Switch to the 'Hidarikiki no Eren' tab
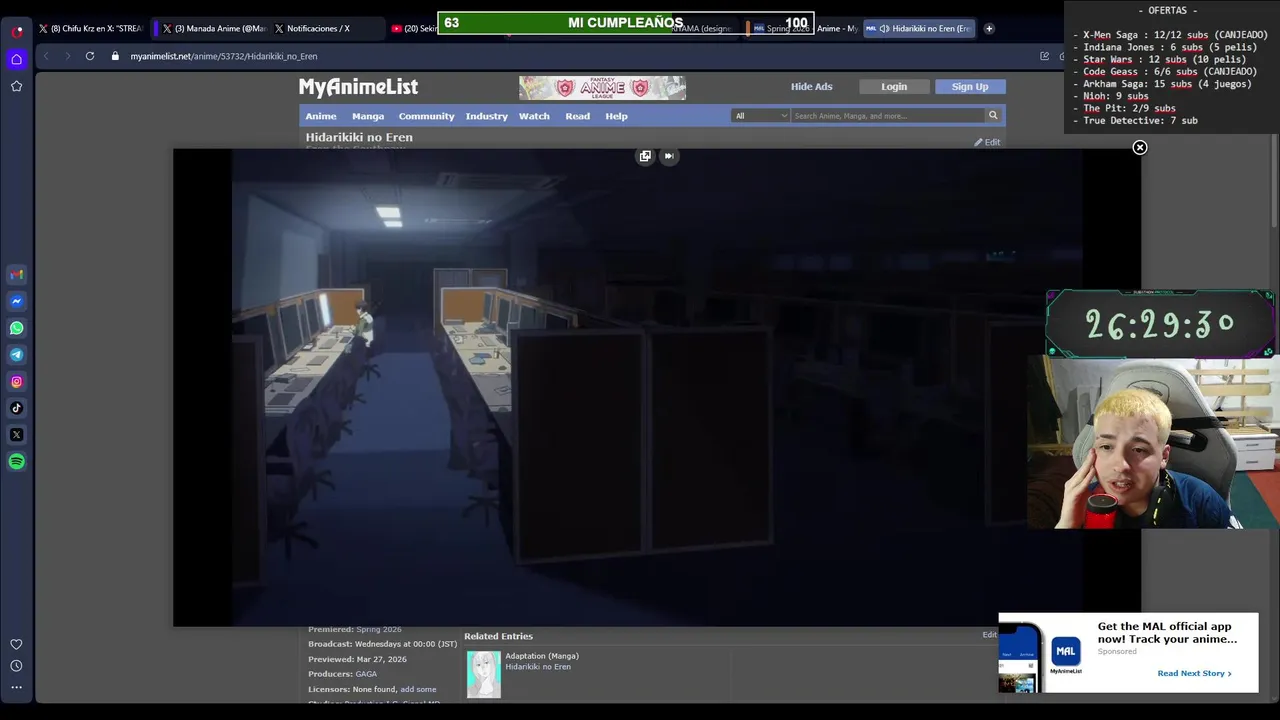Viewport: 1280px width, 720px height. tap(920, 28)
